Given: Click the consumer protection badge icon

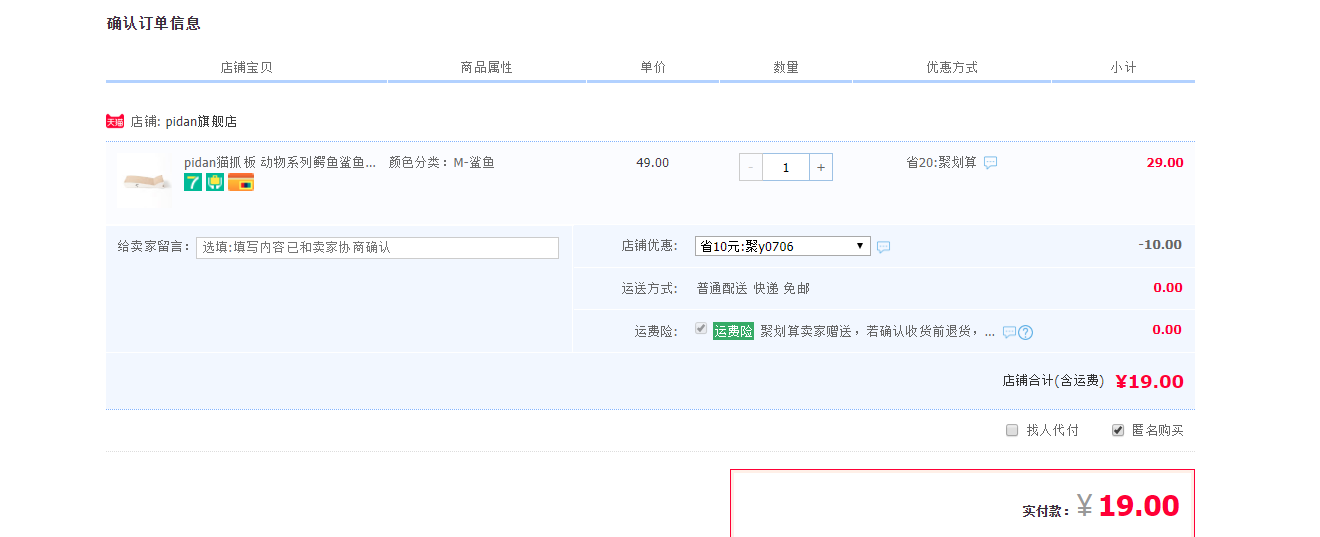Looking at the screenshot, I should (x=215, y=182).
